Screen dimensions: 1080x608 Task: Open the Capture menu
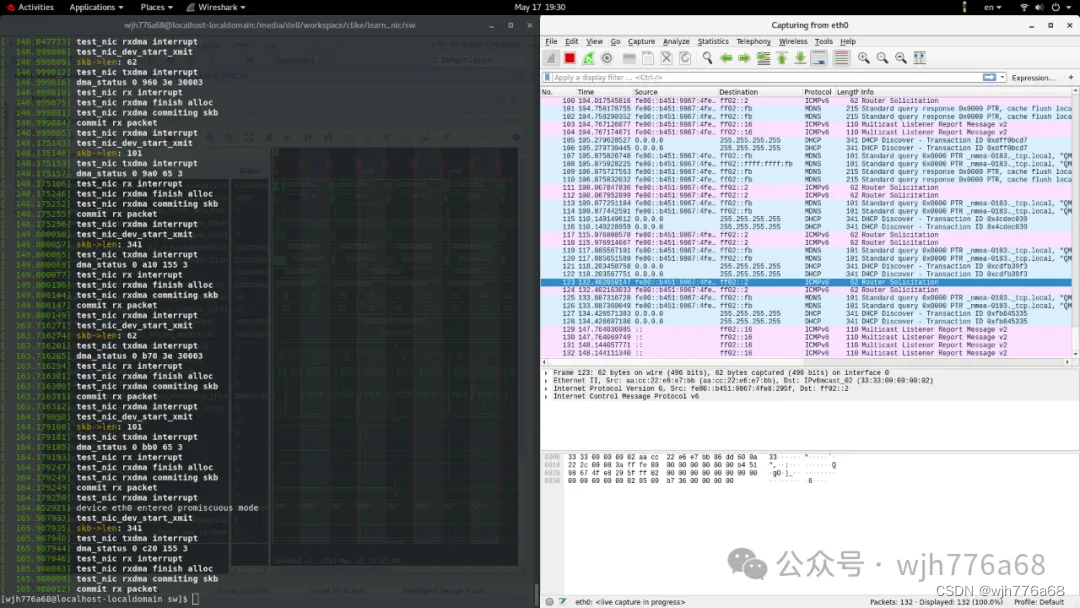[641, 41]
